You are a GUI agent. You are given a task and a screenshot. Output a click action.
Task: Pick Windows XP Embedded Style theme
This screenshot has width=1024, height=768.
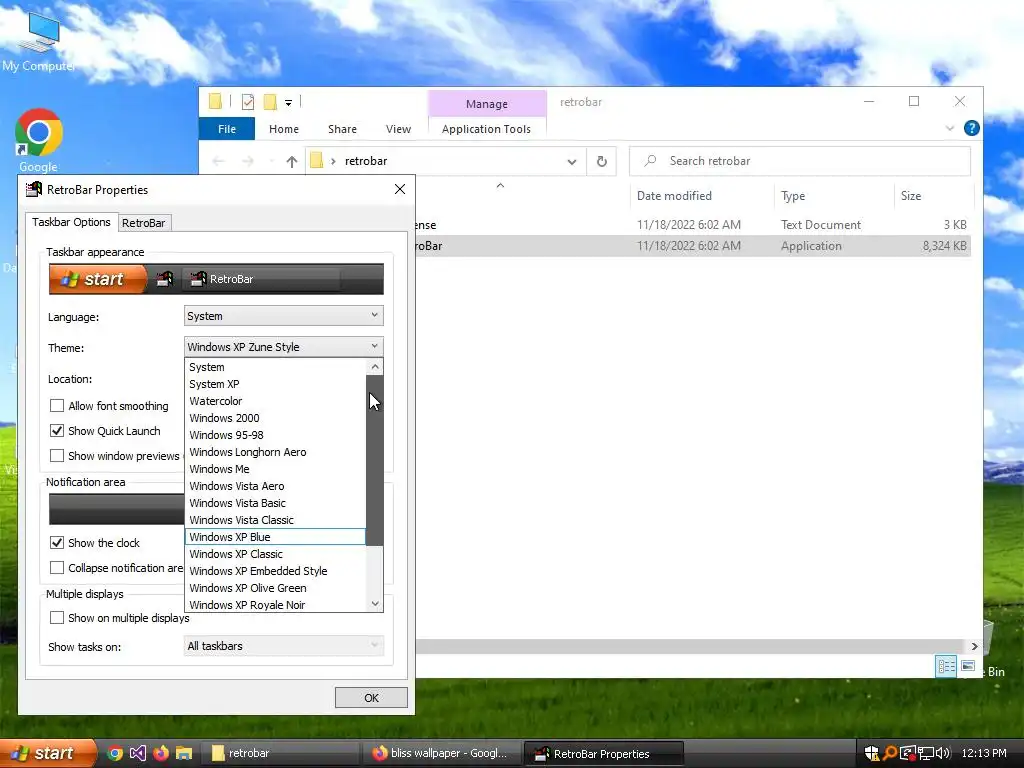tap(275, 571)
